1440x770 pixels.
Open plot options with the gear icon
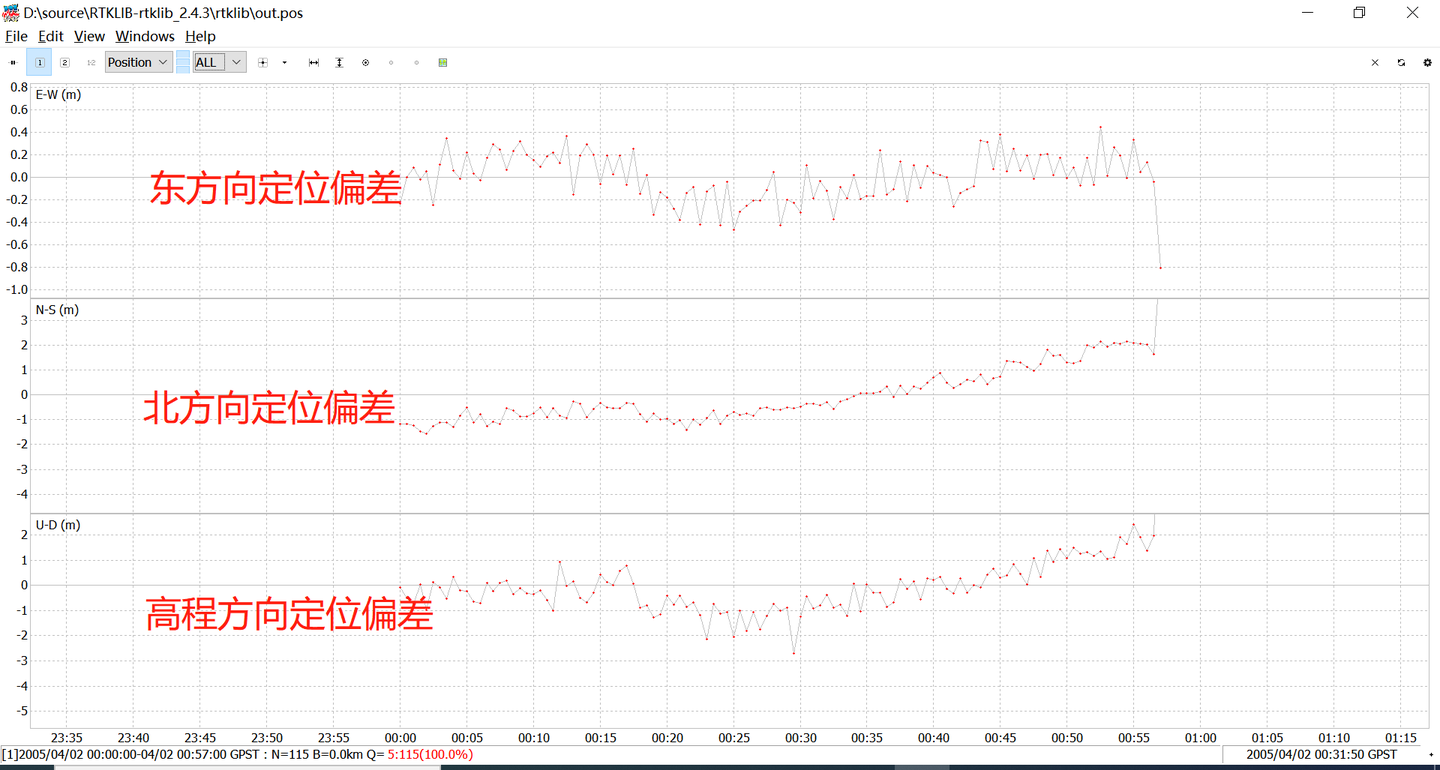[1427, 62]
